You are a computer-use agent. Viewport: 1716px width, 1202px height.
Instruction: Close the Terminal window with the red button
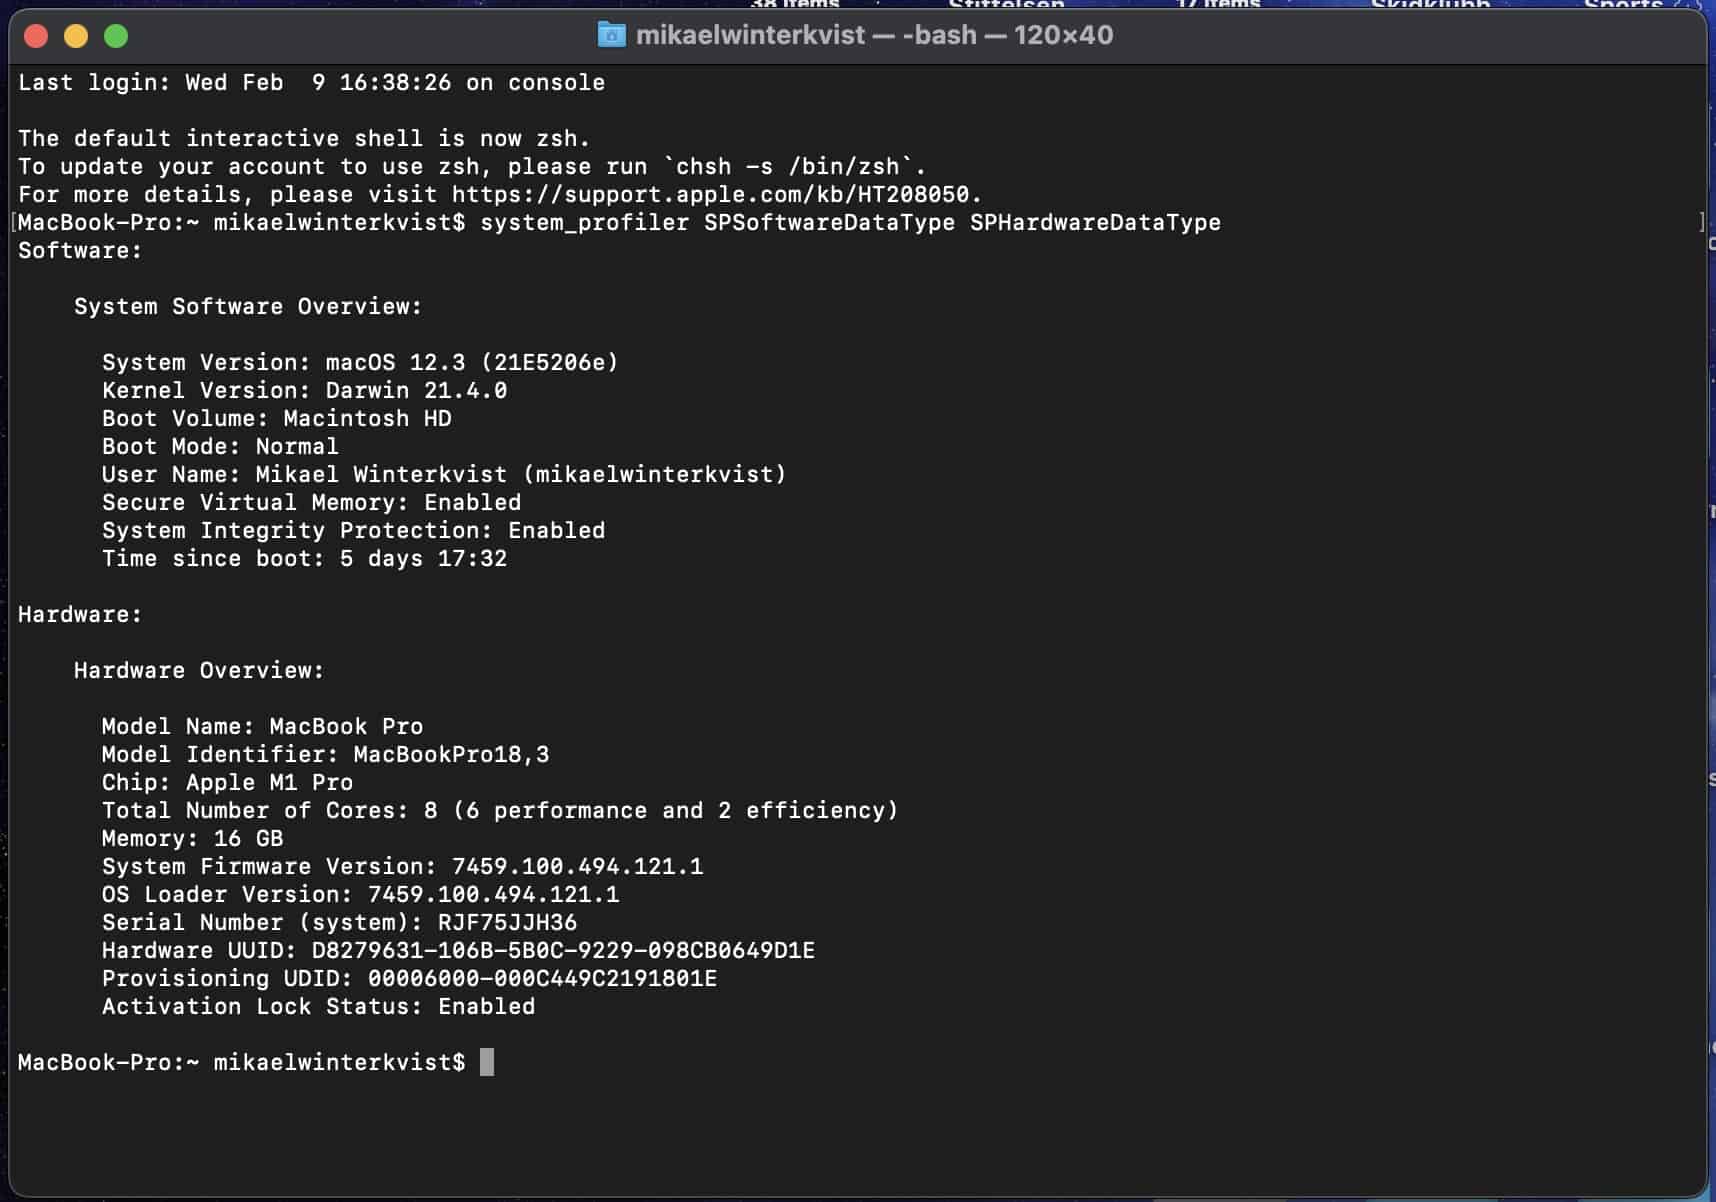tap(36, 36)
